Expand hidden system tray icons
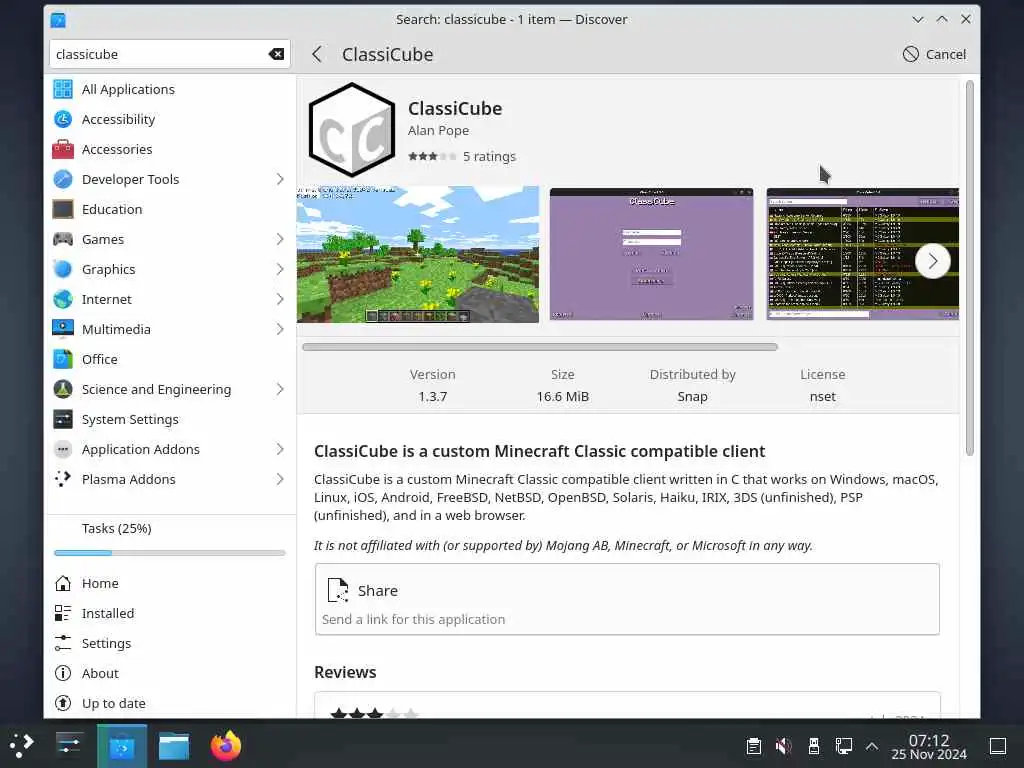Viewport: 1024px width, 768px height. click(x=872, y=745)
